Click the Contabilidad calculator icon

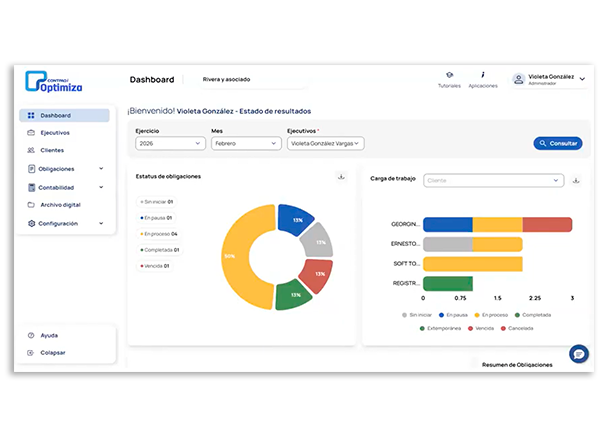click(x=31, y=188)
